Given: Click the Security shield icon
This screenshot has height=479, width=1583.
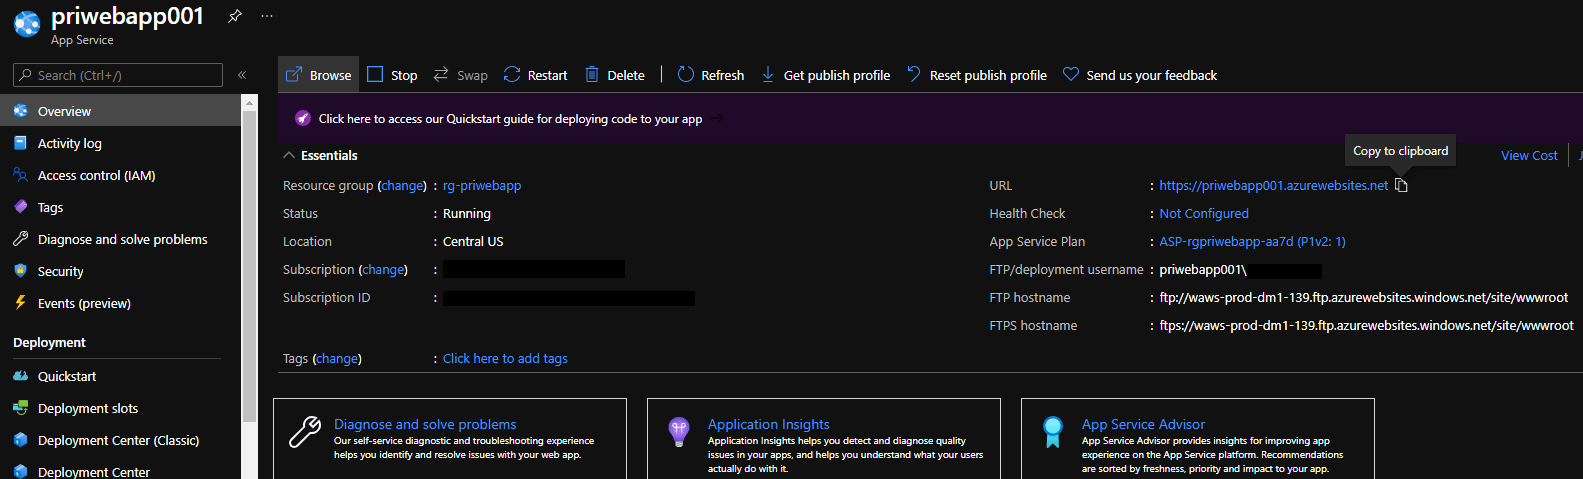Looking at the screenshot, I should click(x=20, y=271).
